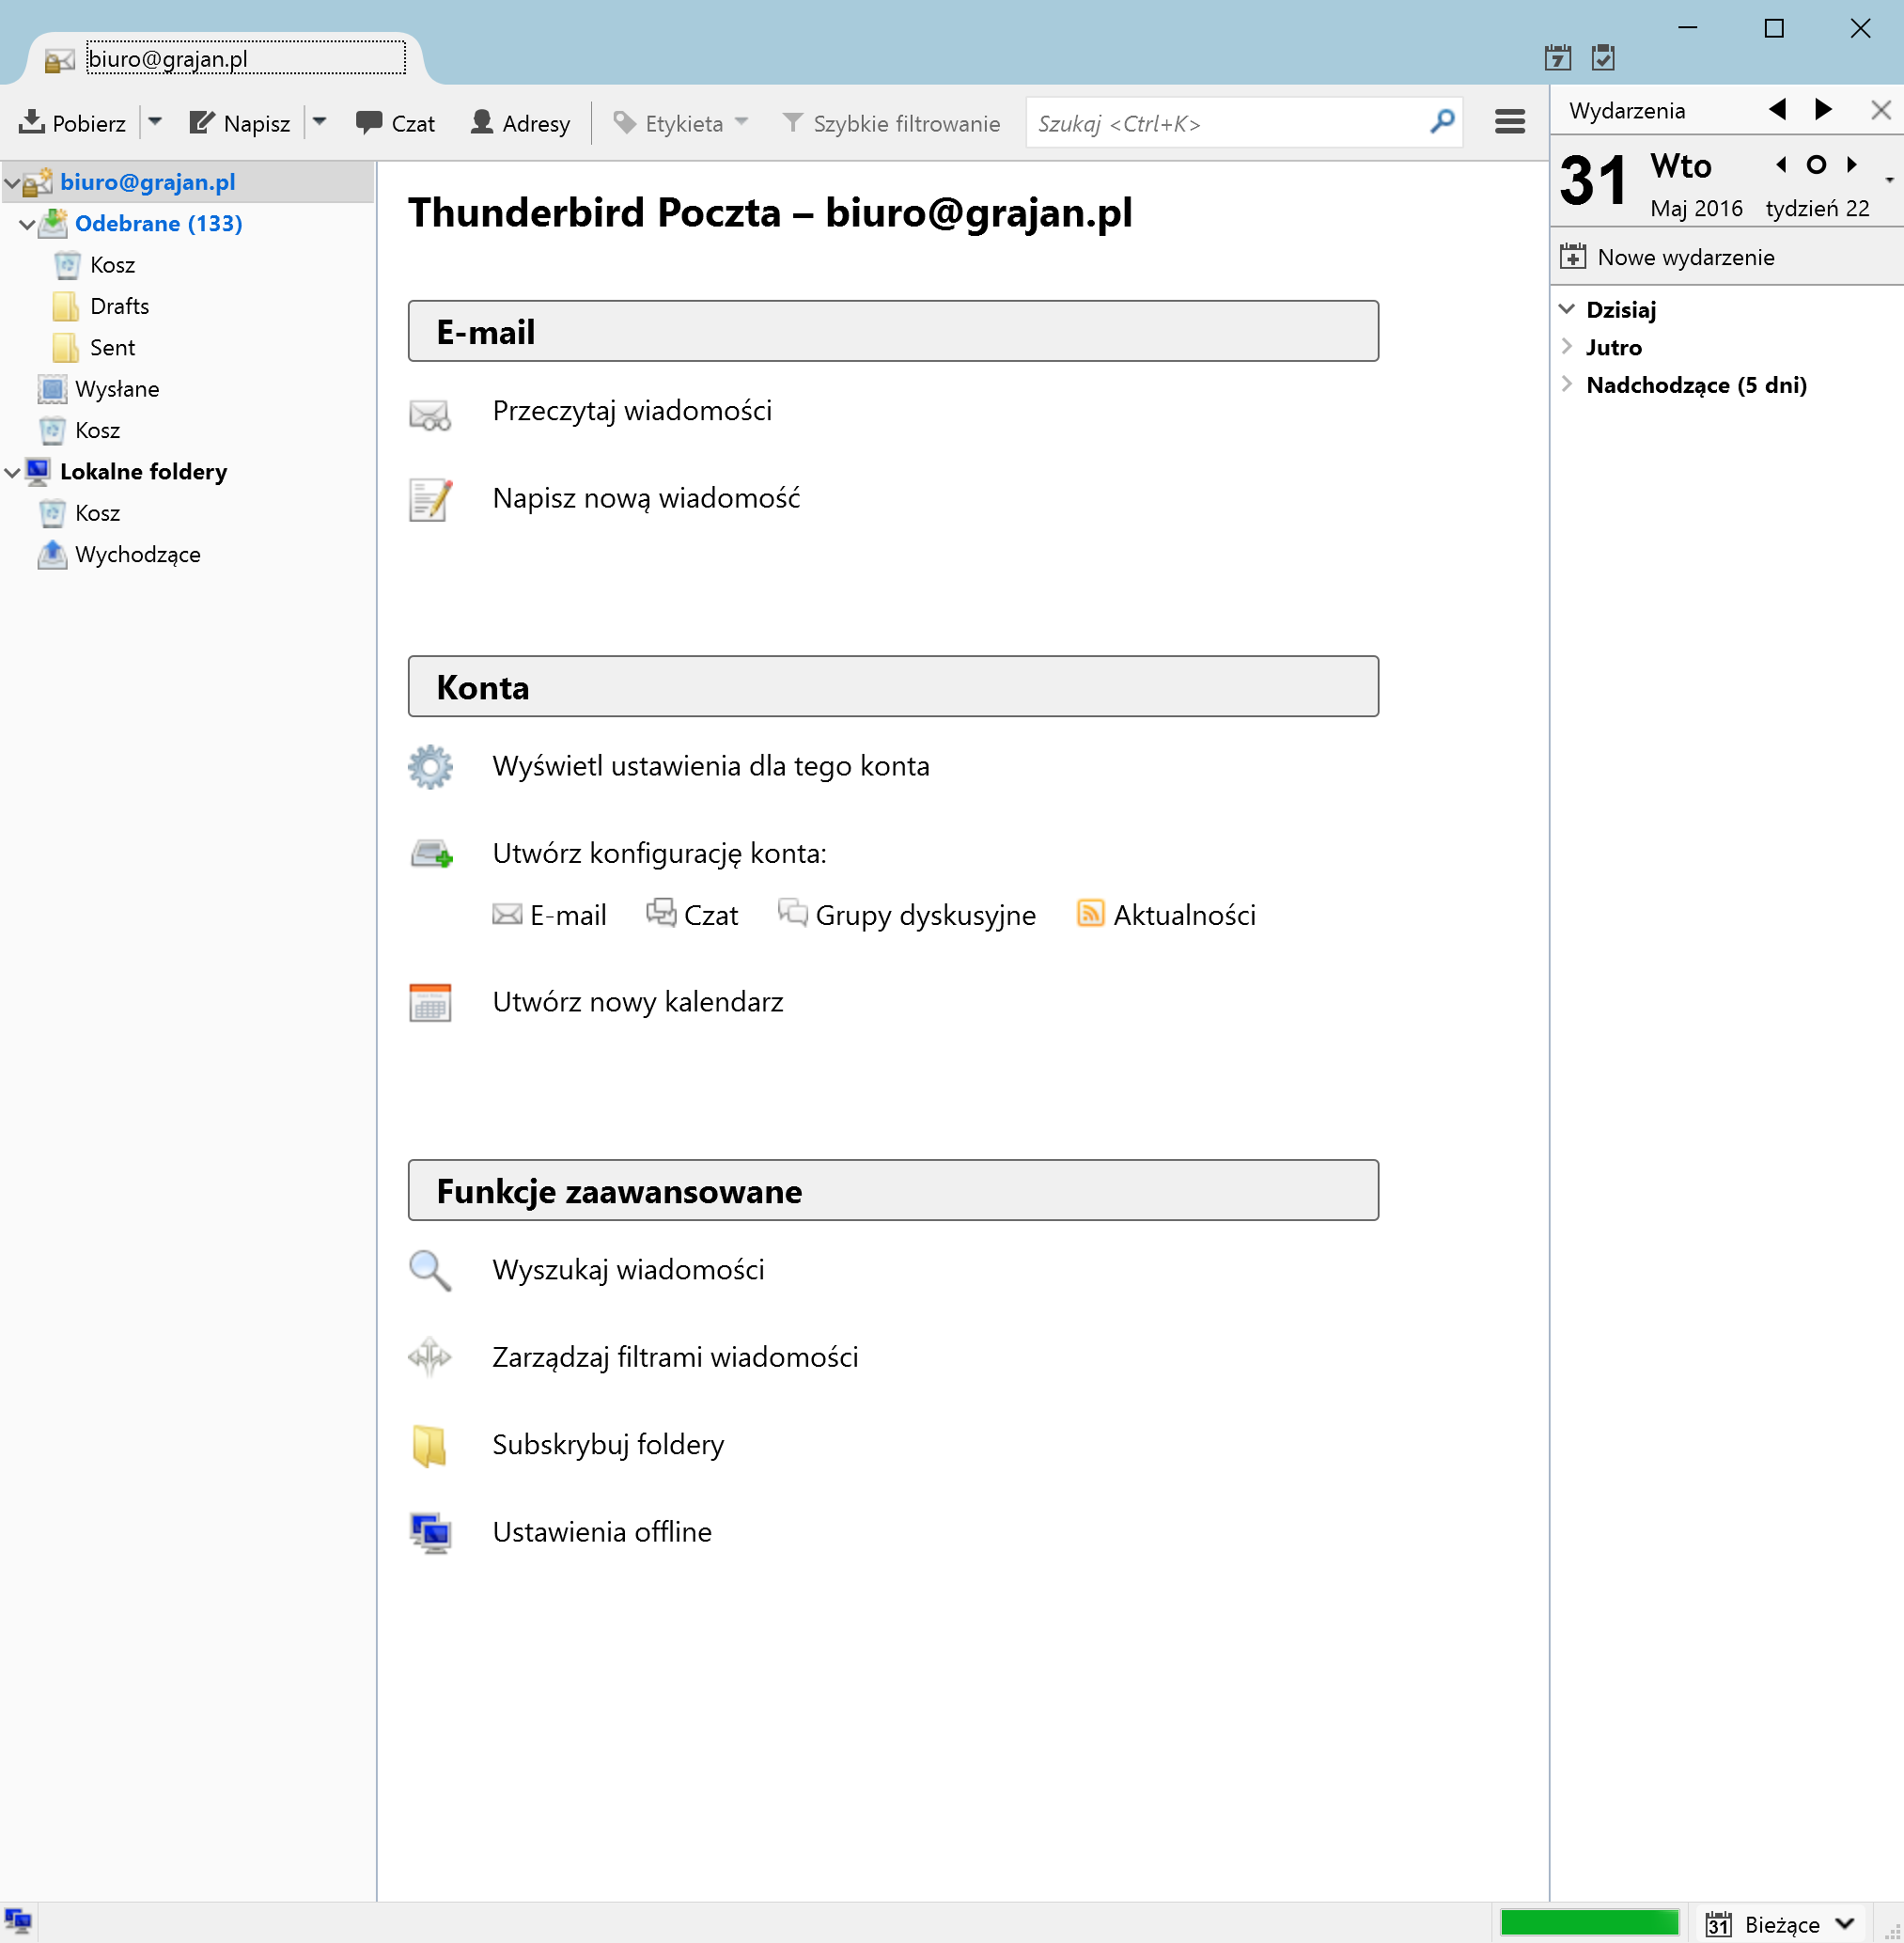Screen dimensions: 1904x1943
Task: Click Napisz nową wiadomość link
Action: [646, 498]
